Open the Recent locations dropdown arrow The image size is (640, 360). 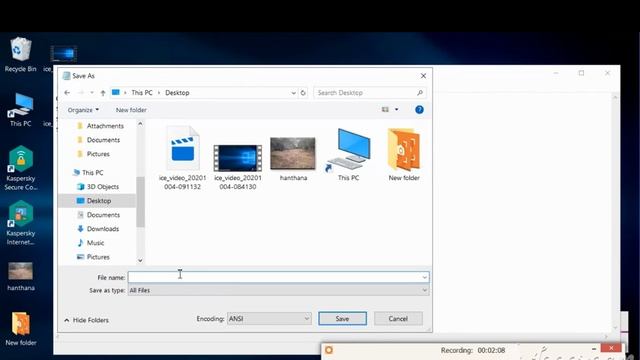point(92,93)
